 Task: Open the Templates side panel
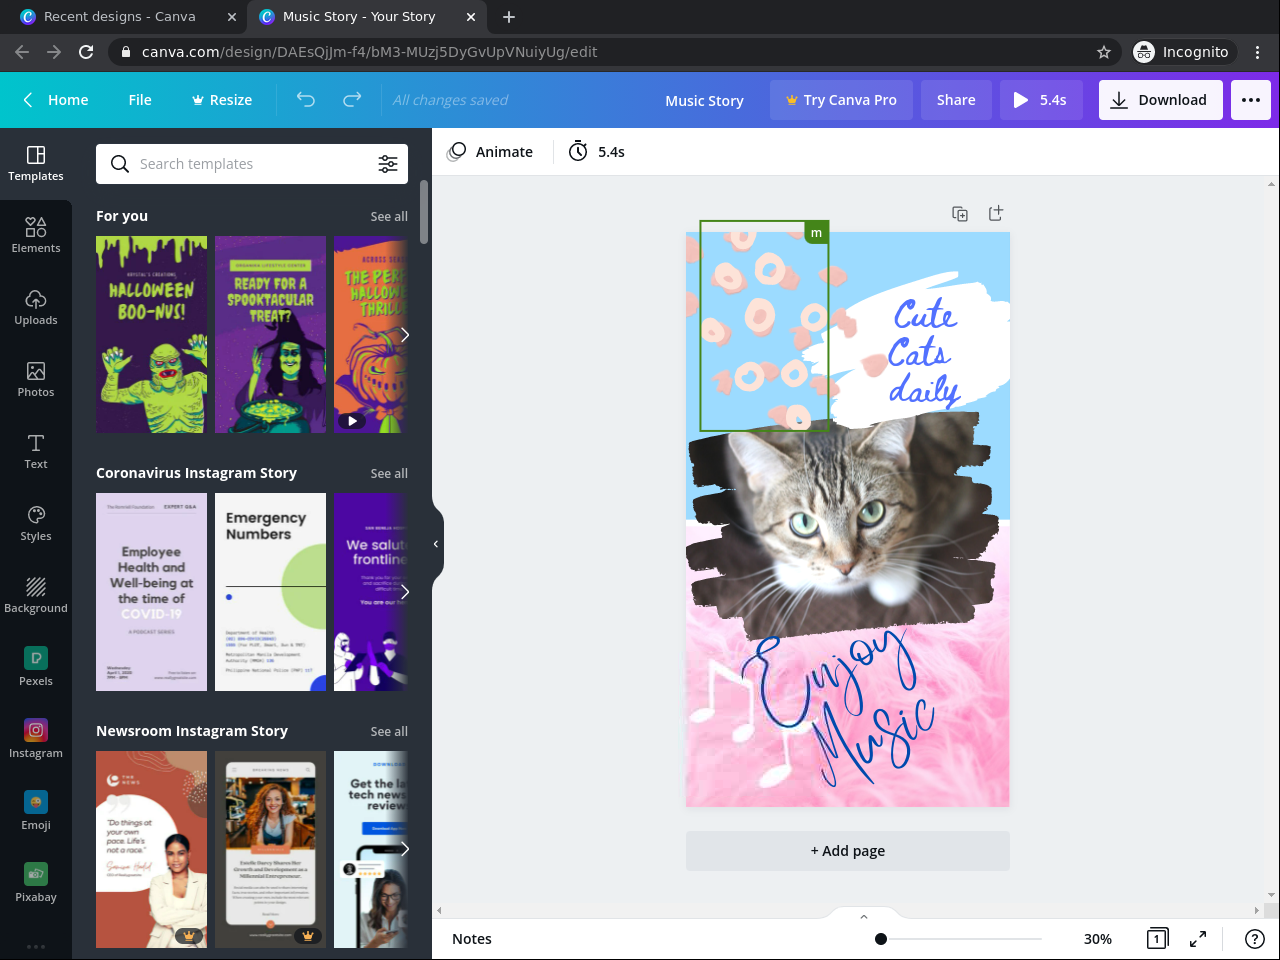click(x=36, y=163)
